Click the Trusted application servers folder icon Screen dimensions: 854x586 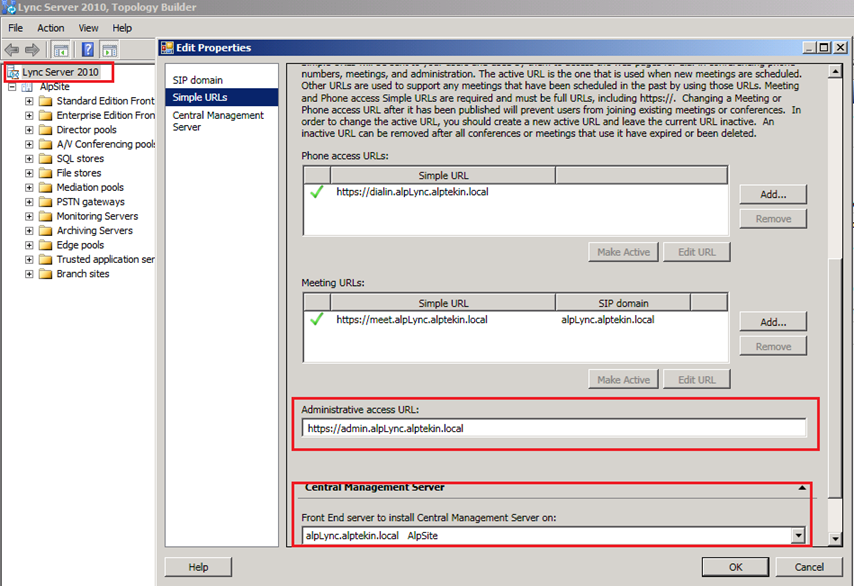point(46,260)
